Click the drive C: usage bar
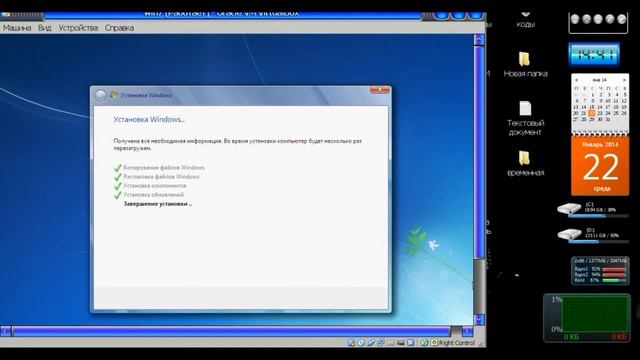This screenshot has width=640, height=360. click(x=598, y=216)
